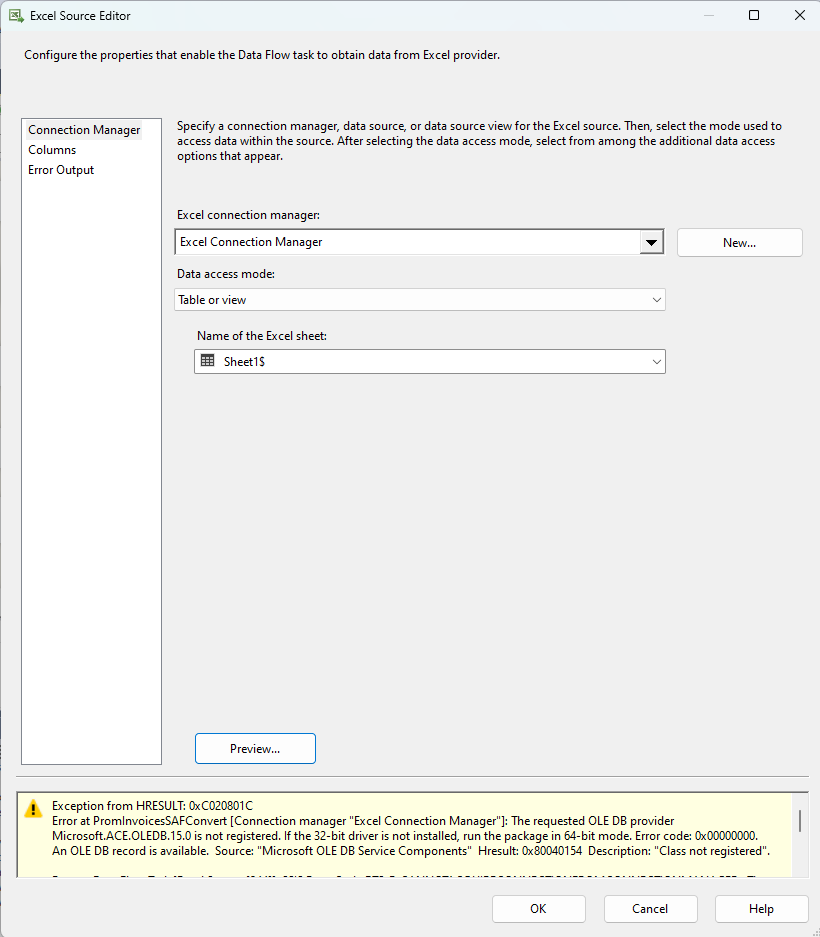Click the chevron on Excel sheet name box
Screen dimensions: 820x937
[x=657, y=361]
